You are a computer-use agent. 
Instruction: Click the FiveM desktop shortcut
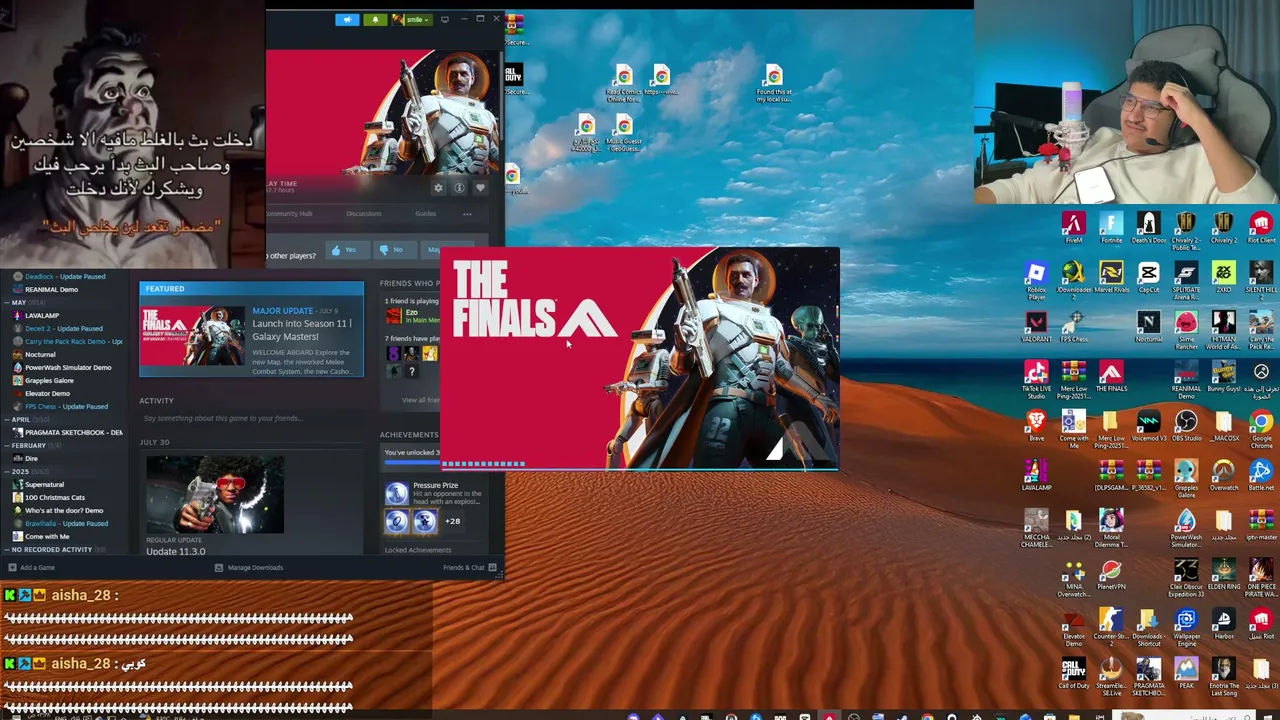point(1073,228)
